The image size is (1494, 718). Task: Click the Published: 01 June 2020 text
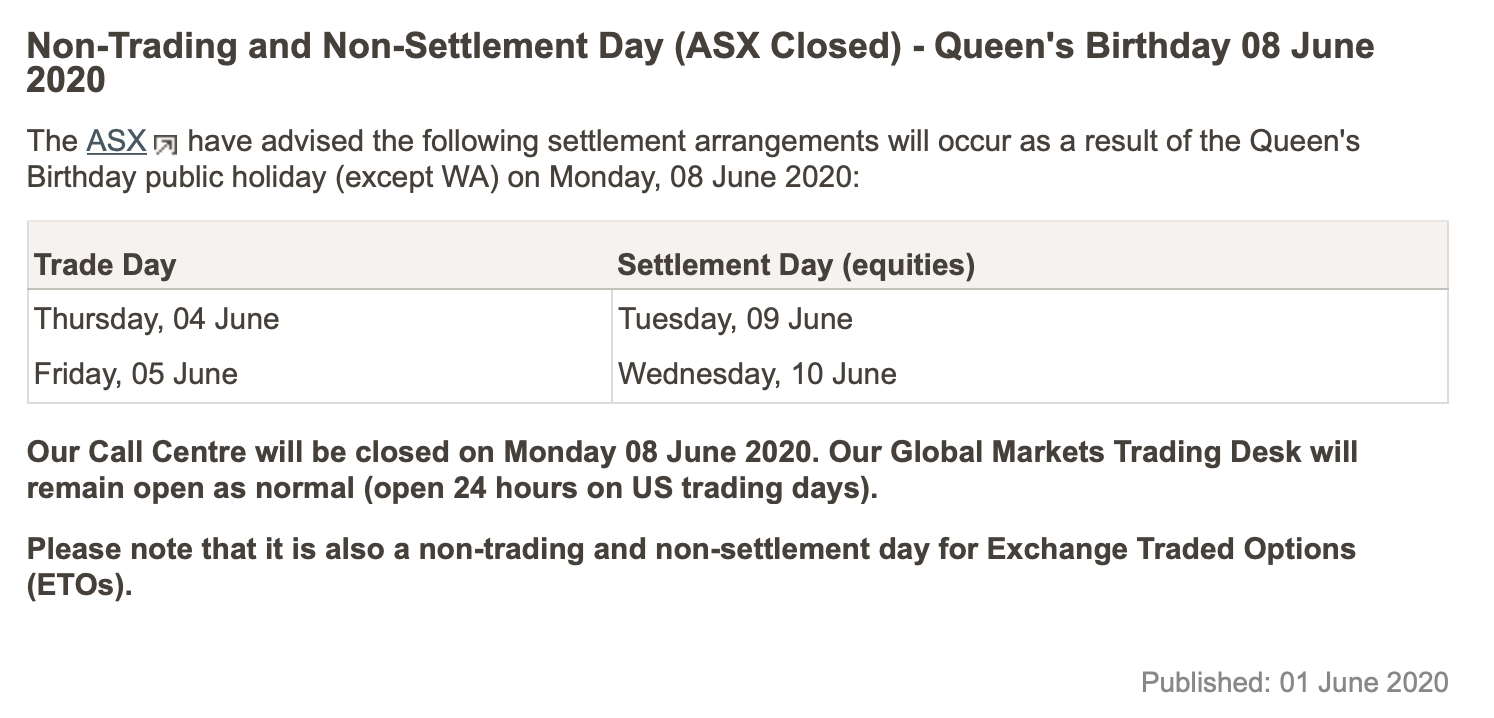click(1294, 683)
